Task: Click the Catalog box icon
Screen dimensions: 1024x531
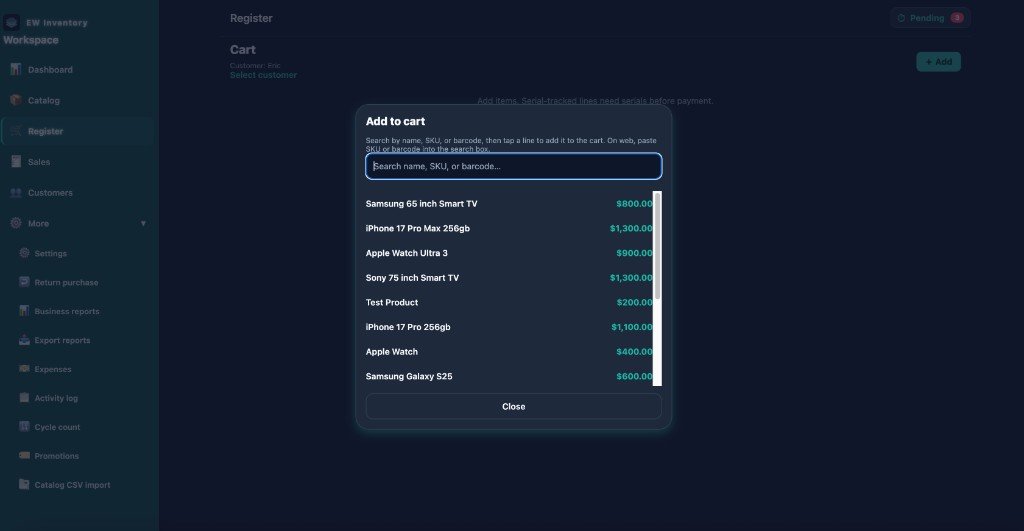Action: 16,100
